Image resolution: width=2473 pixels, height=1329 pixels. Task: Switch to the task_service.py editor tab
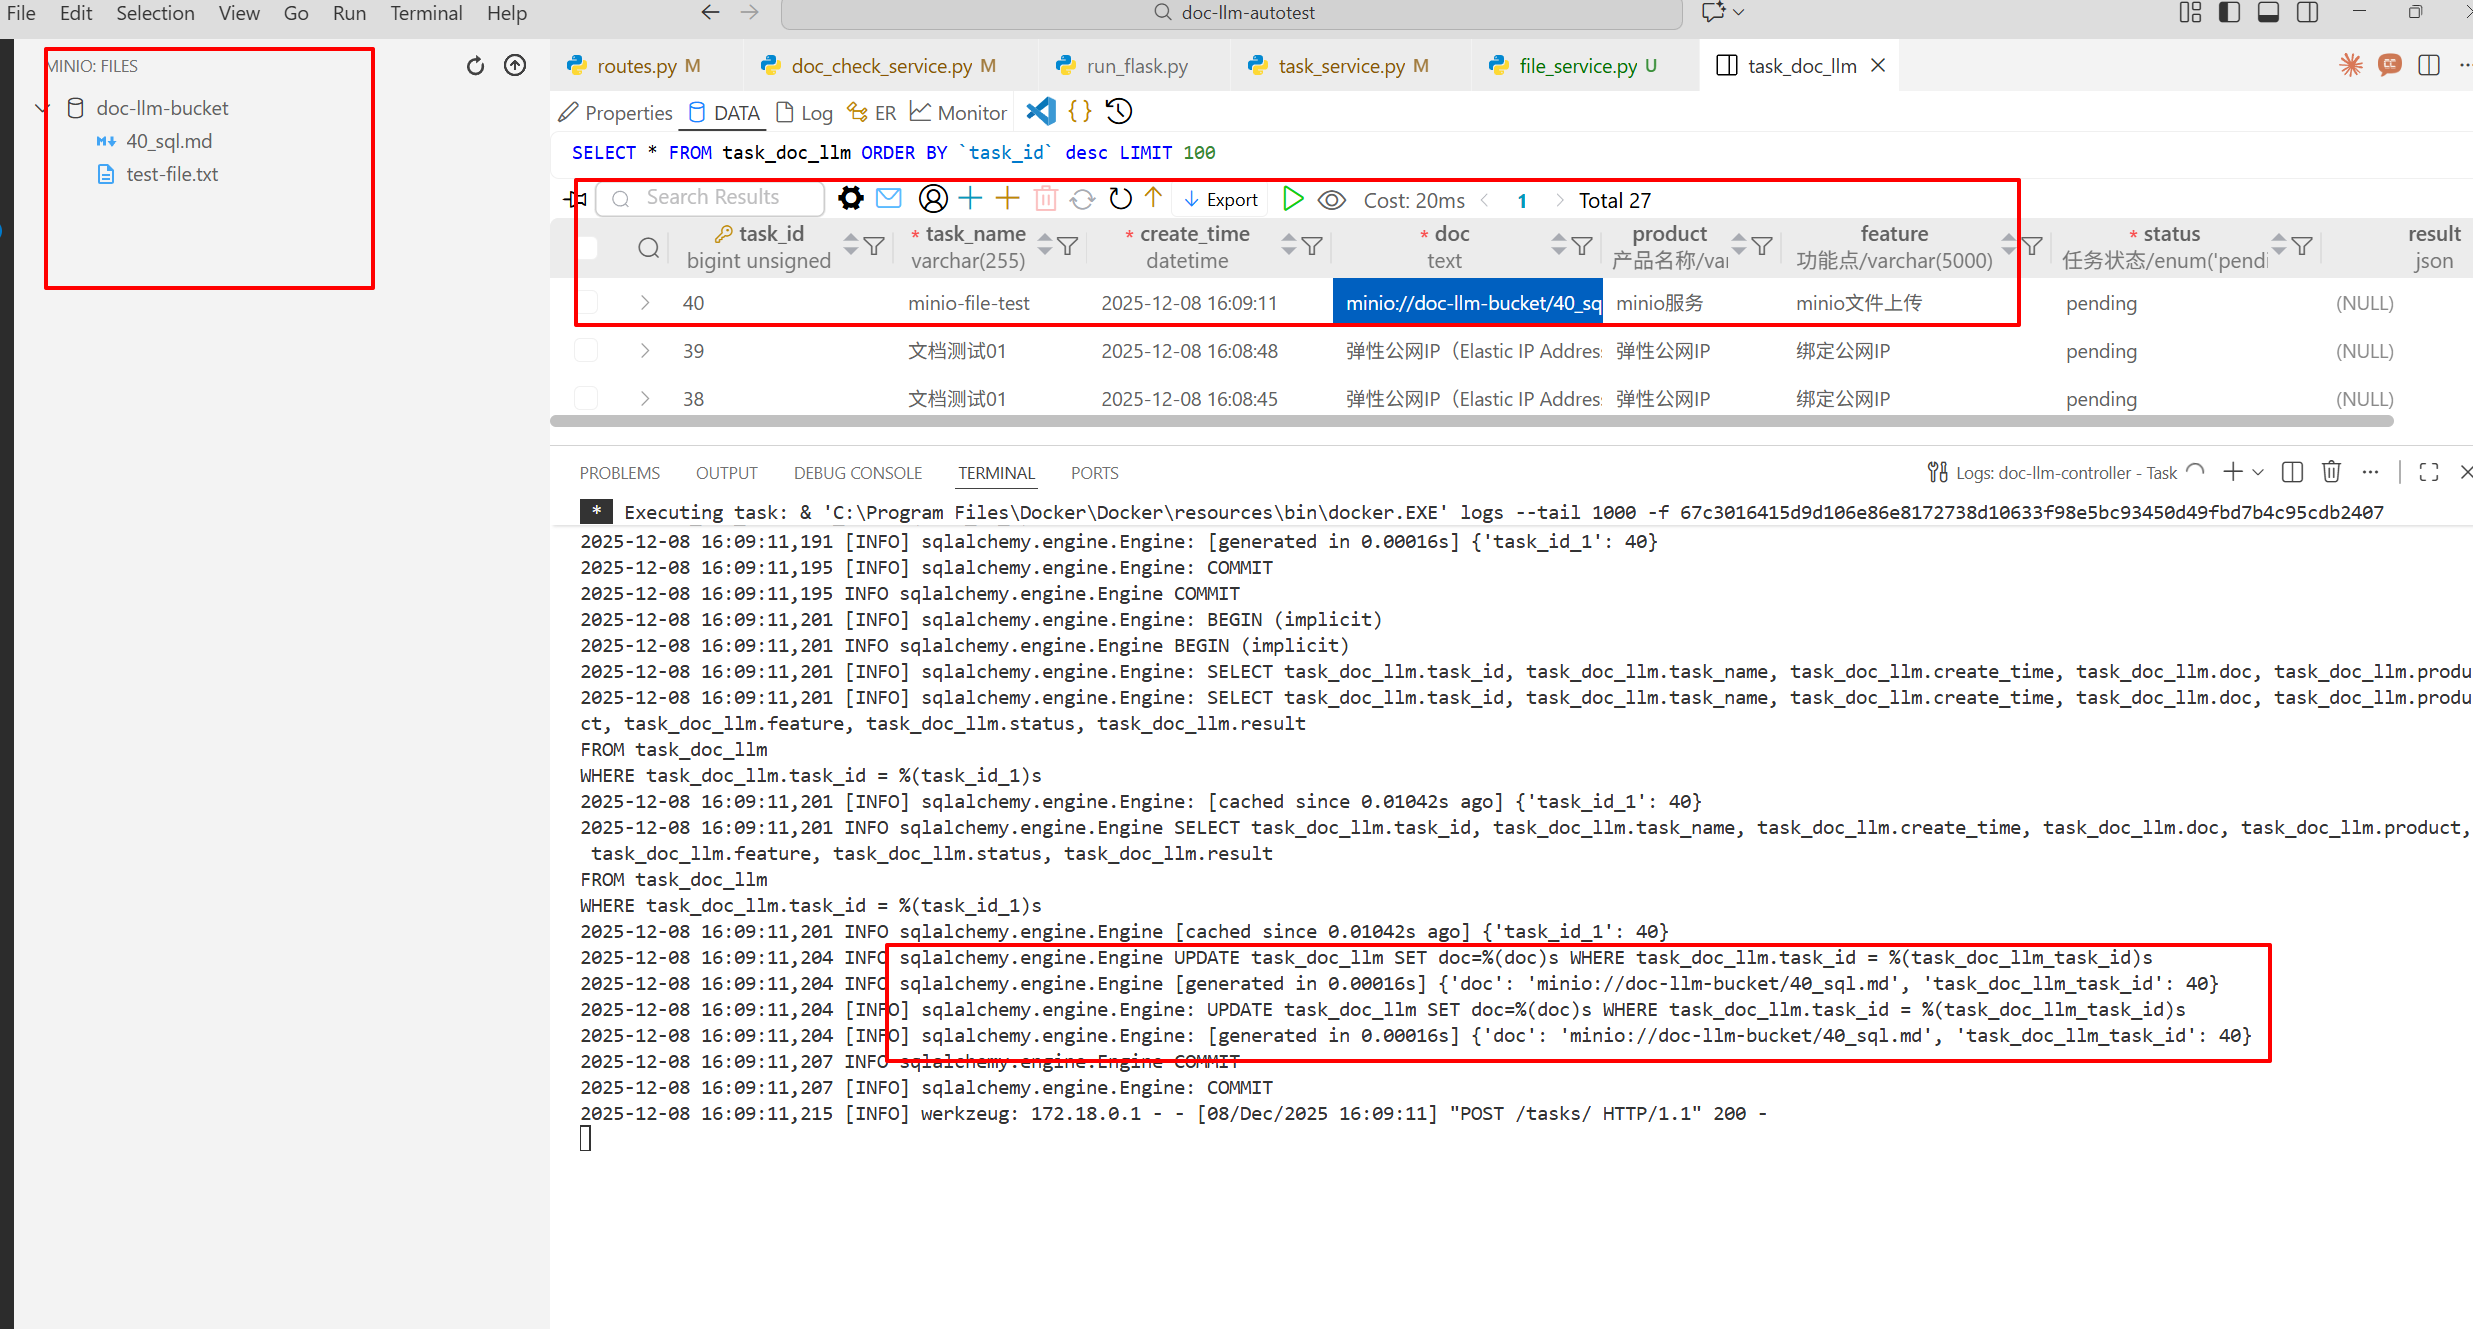click(1340, 66)
